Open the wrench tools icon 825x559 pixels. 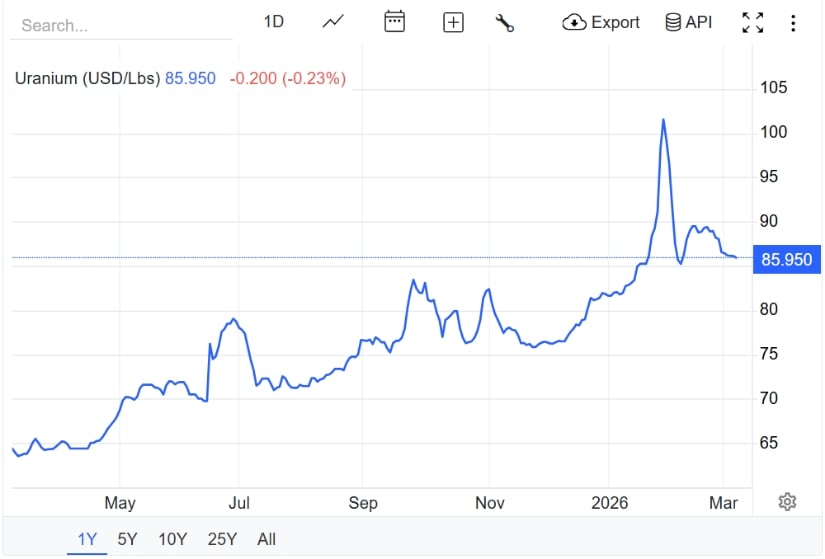tap(505, 22)
